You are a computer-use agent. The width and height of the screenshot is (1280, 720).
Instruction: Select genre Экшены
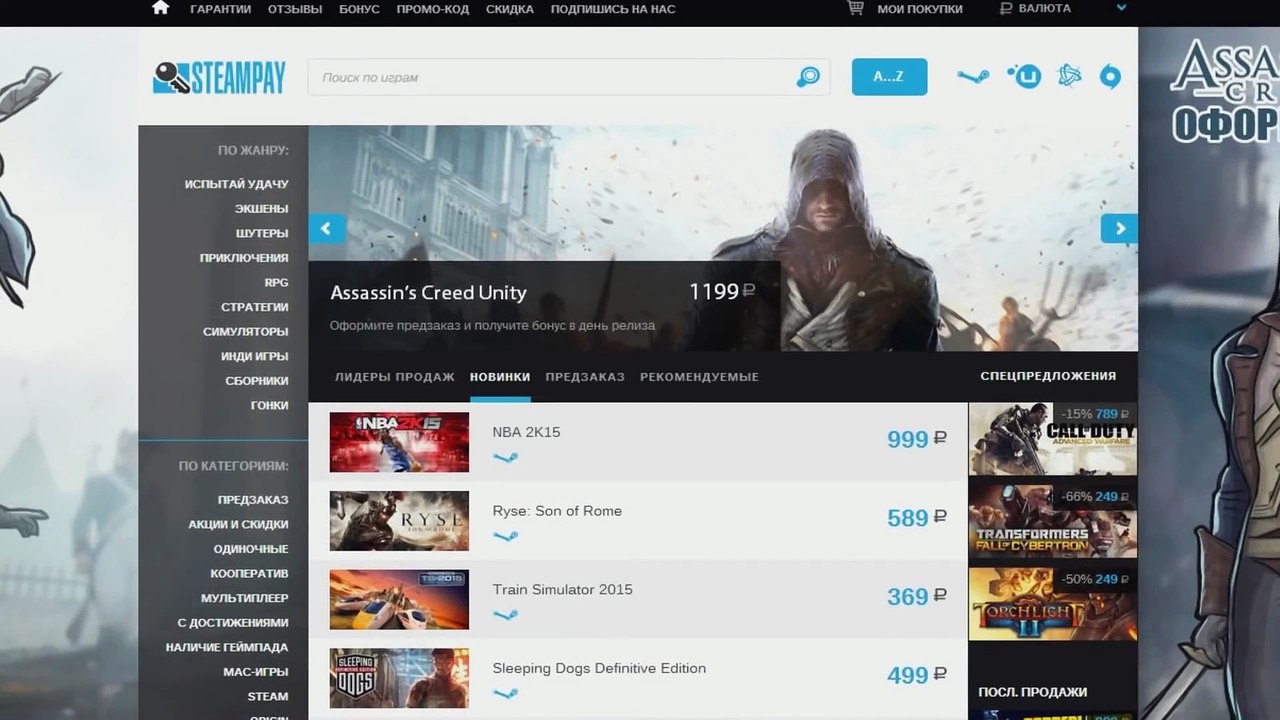(x=261, y=209)
